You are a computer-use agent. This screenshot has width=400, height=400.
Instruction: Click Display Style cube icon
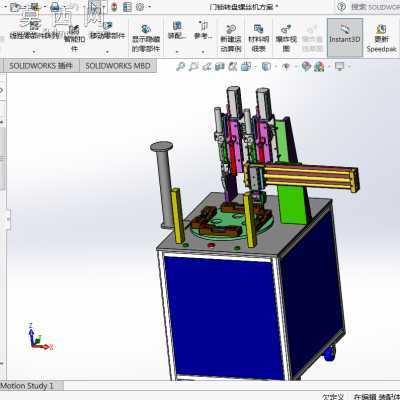pyautogui.click(x=266, y=67)
